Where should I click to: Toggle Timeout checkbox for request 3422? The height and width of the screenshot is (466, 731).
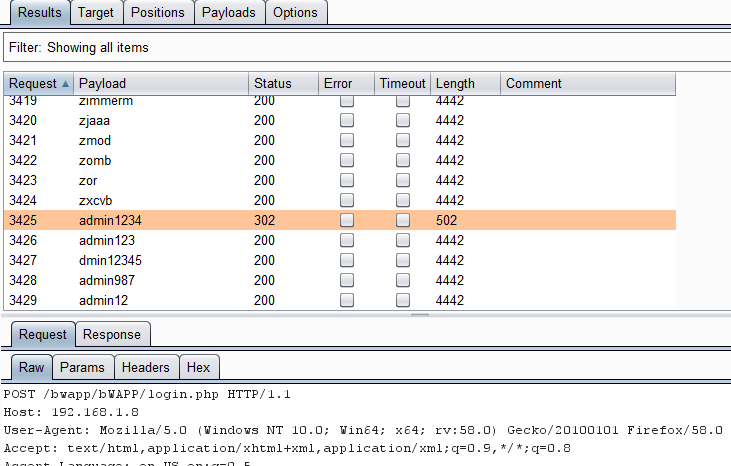click(403, 160)
